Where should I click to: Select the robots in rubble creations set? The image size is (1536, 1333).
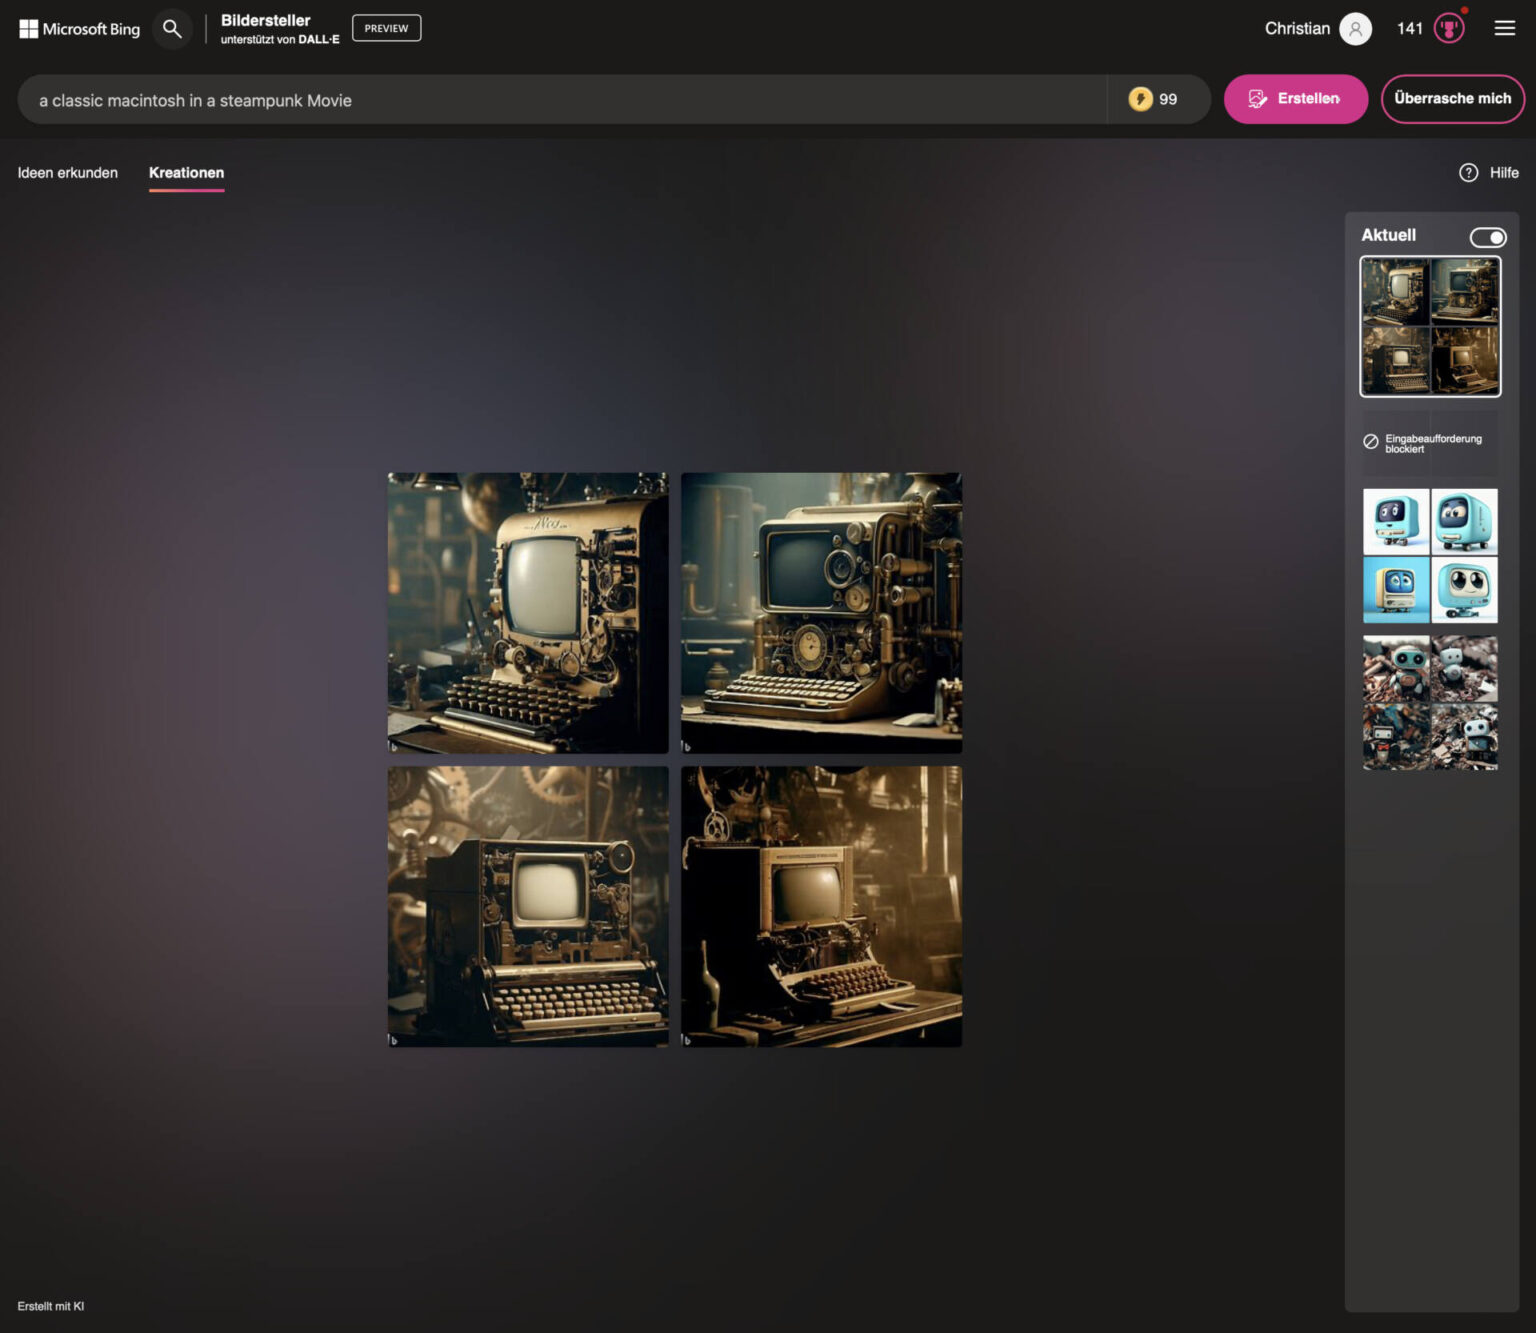click(1430, 703)
